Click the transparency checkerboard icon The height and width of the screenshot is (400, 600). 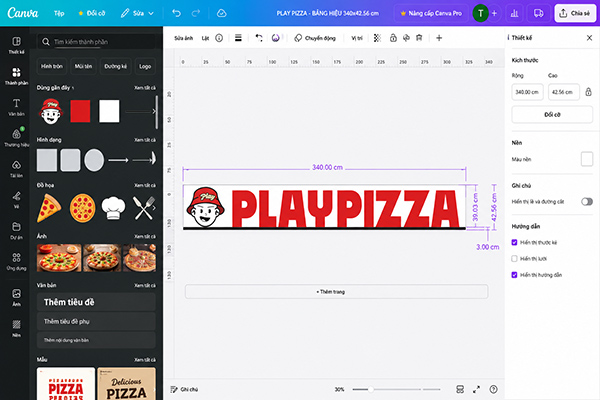pyautogui.click(x=377, y=38)
